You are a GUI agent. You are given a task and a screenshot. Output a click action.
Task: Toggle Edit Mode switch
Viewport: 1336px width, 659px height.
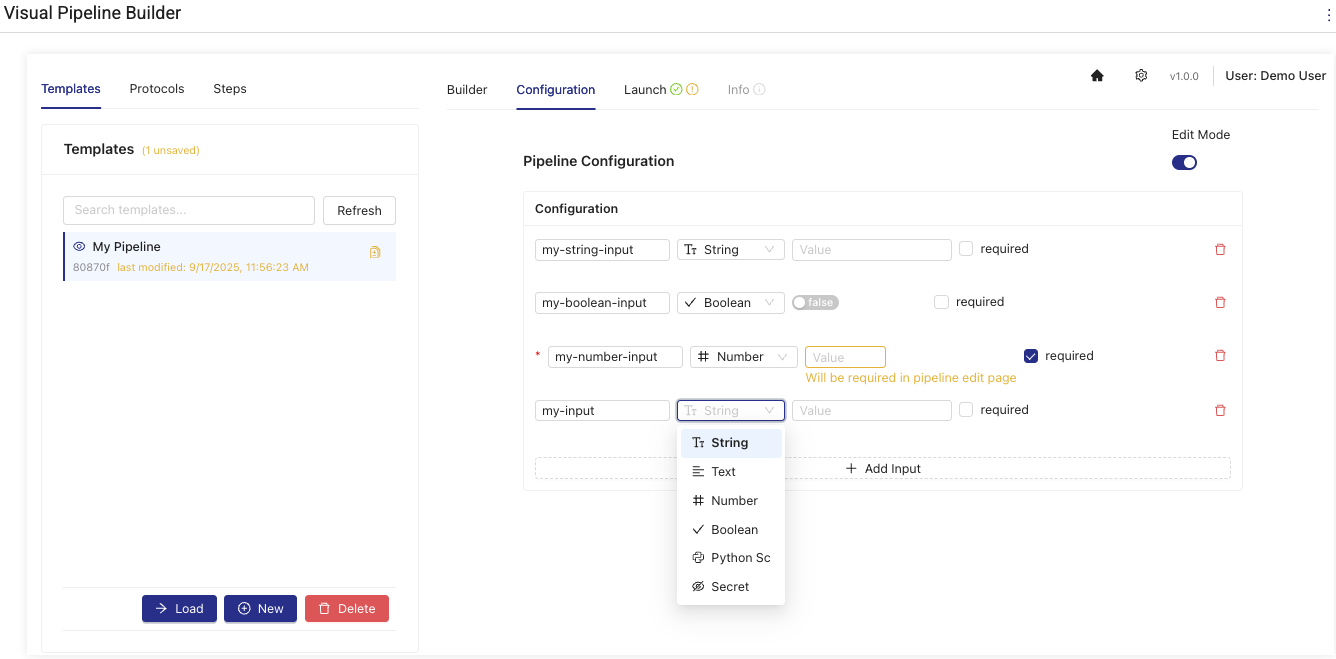pyautogui.click(x=1184, y=162)
